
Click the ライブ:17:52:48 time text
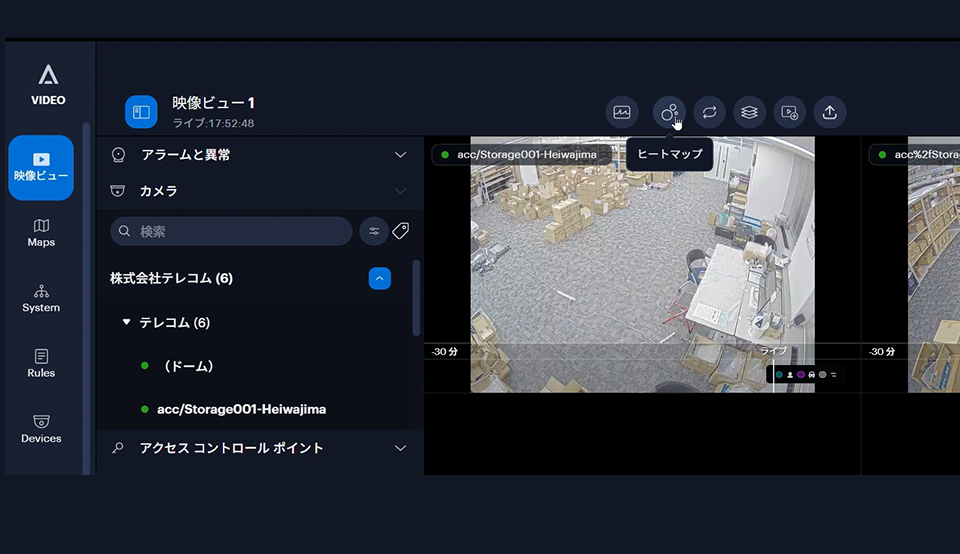213,123
